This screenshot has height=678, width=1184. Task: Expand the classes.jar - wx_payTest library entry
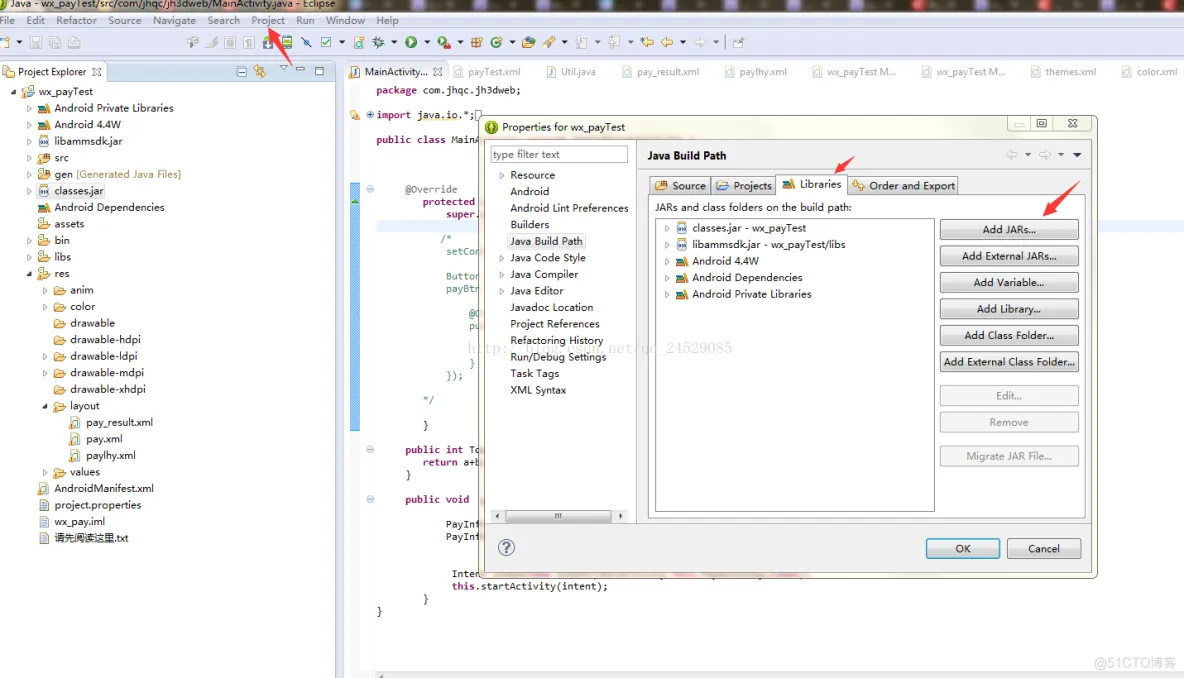pyautogui.click(x=667, y=228)
